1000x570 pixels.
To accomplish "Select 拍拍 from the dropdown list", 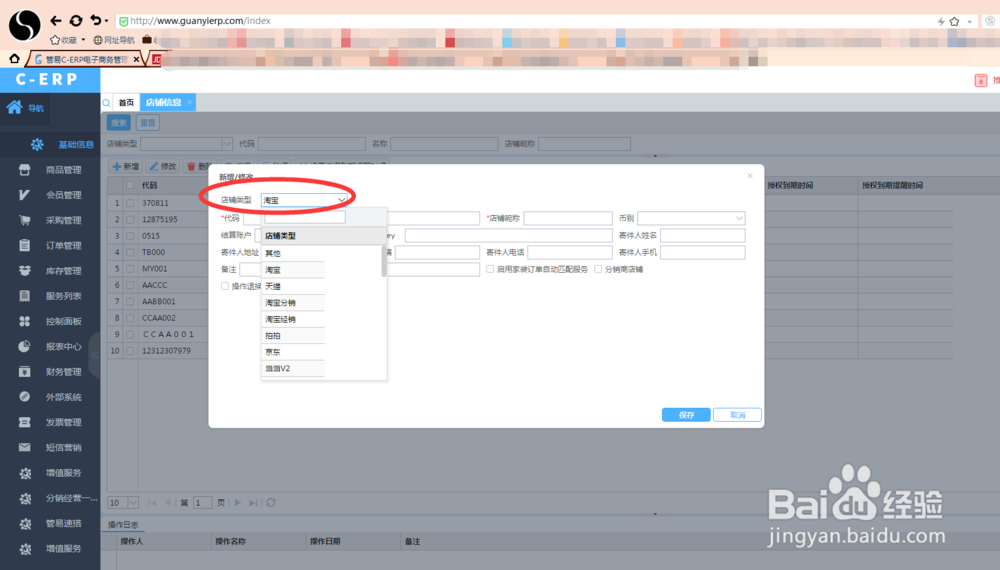I will click(293, 335).
